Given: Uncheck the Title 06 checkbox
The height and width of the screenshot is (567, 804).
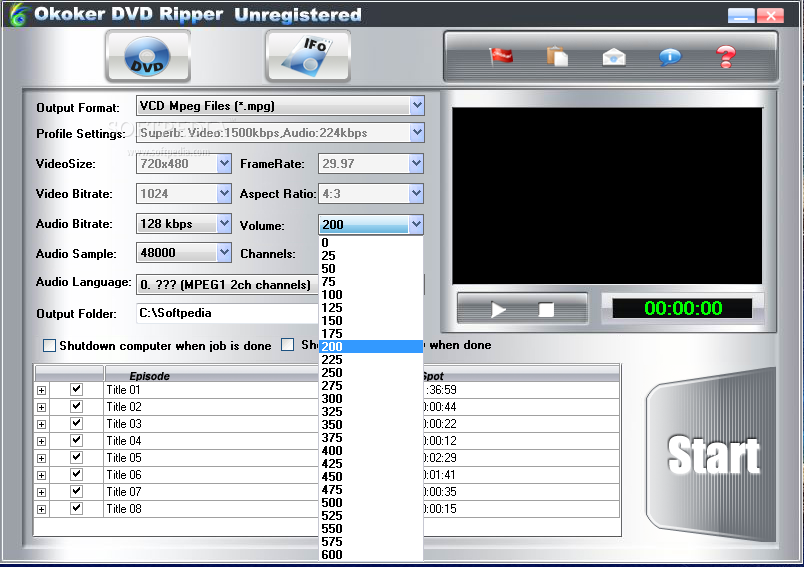Looking at the screenshot, I should point(76,474).
